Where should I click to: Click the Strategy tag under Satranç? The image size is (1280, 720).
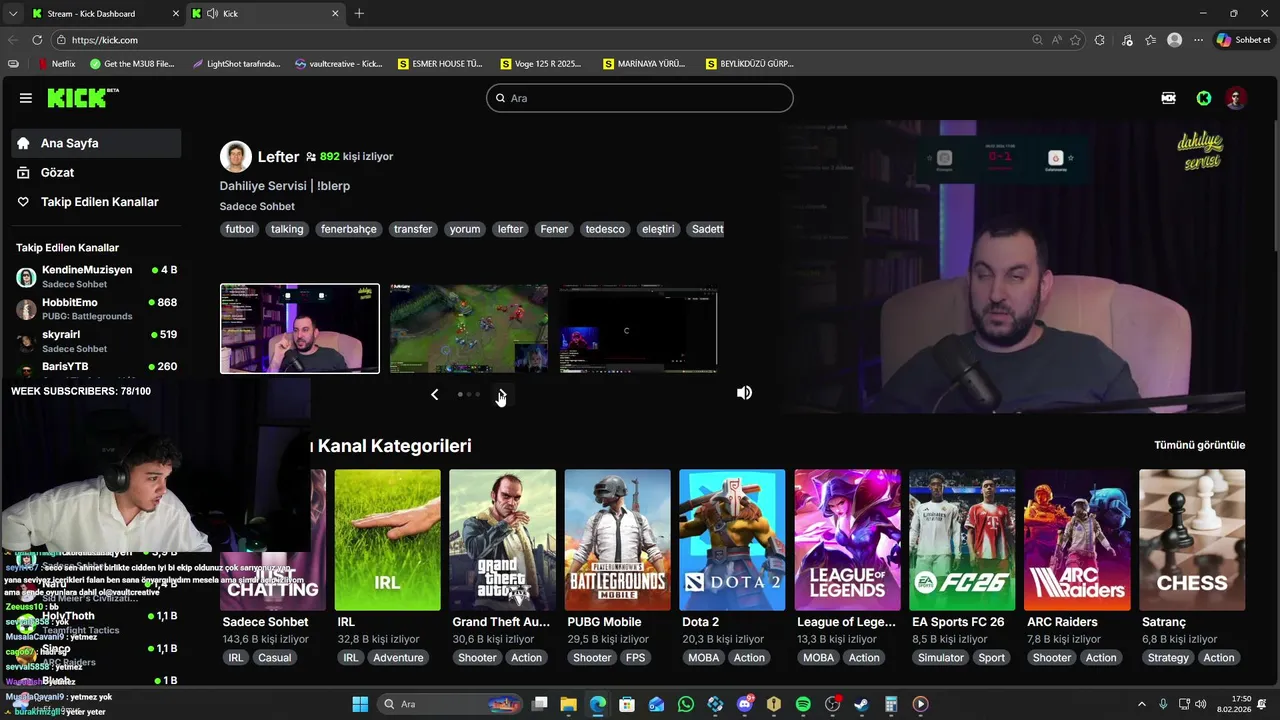pos(1168,658)
